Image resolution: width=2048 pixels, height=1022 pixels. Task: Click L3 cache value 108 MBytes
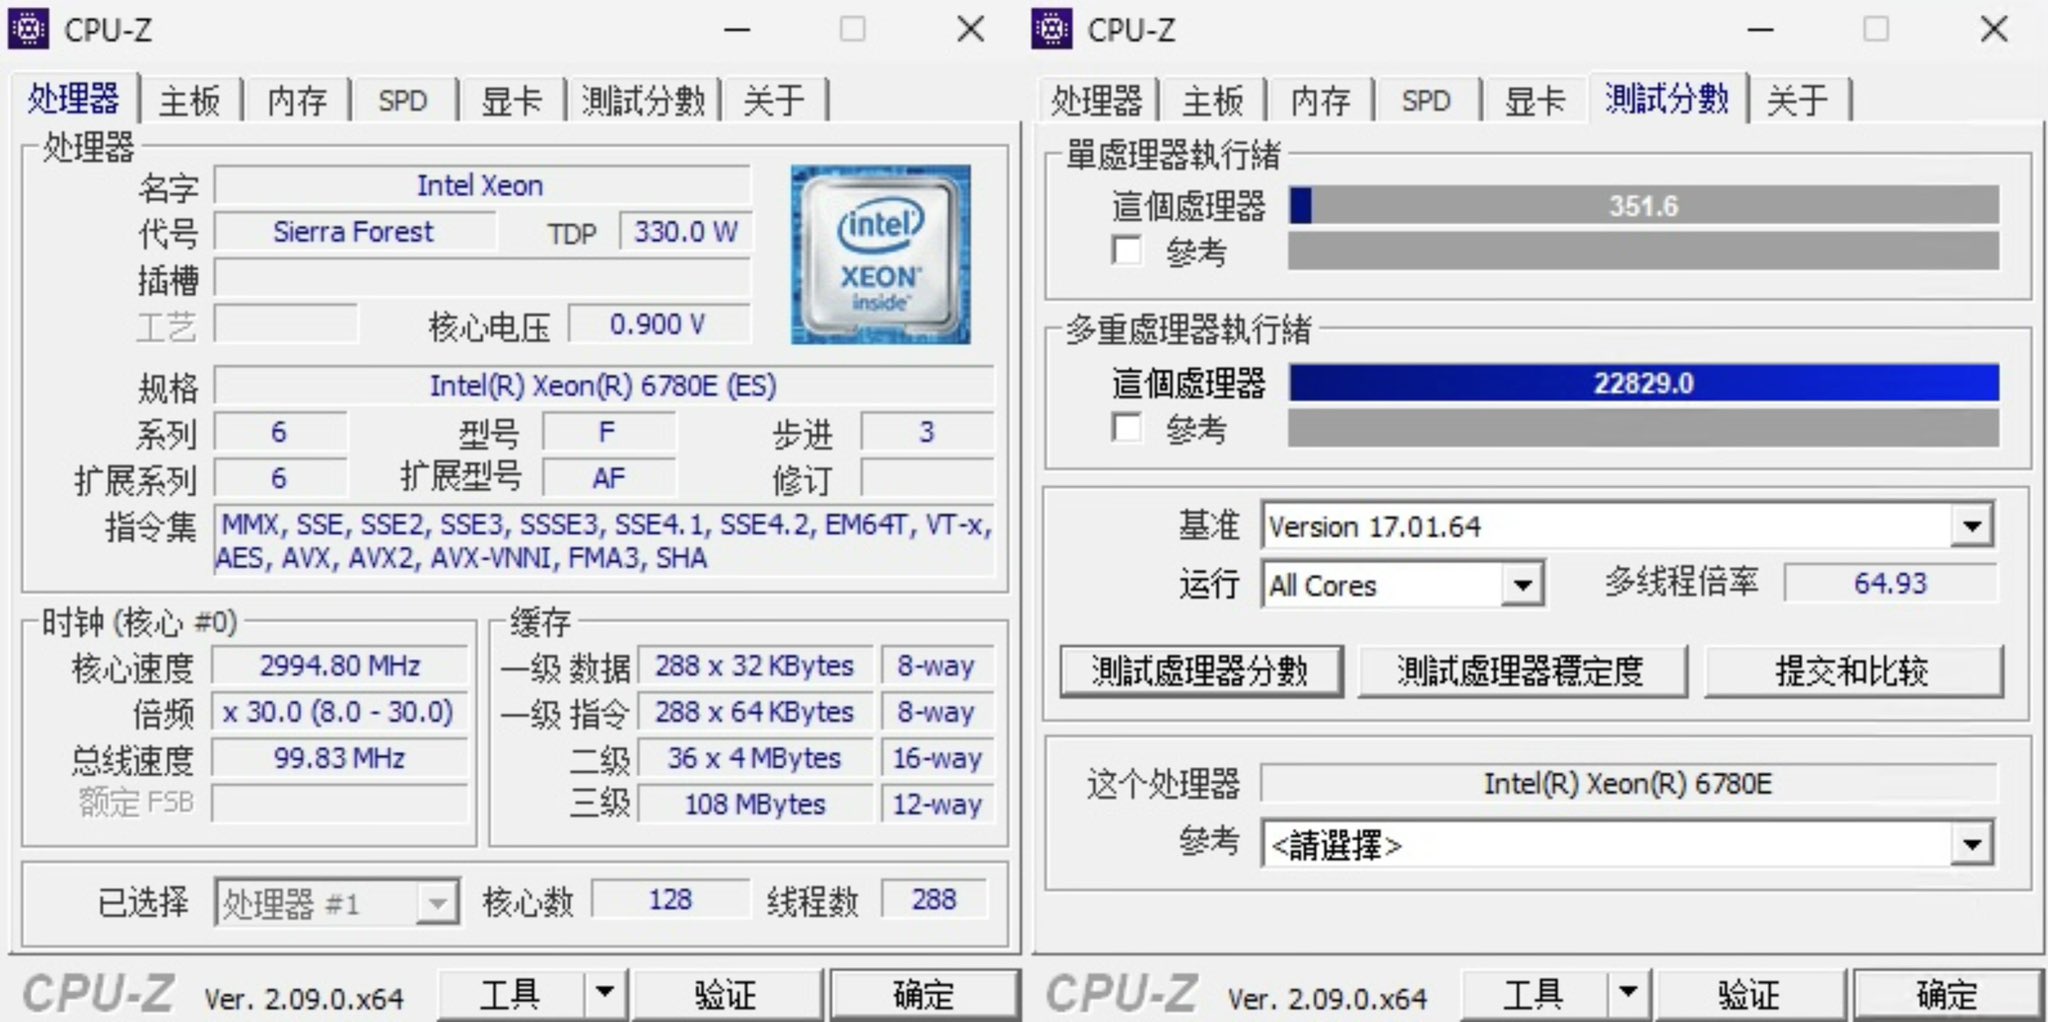pos(755,804)
